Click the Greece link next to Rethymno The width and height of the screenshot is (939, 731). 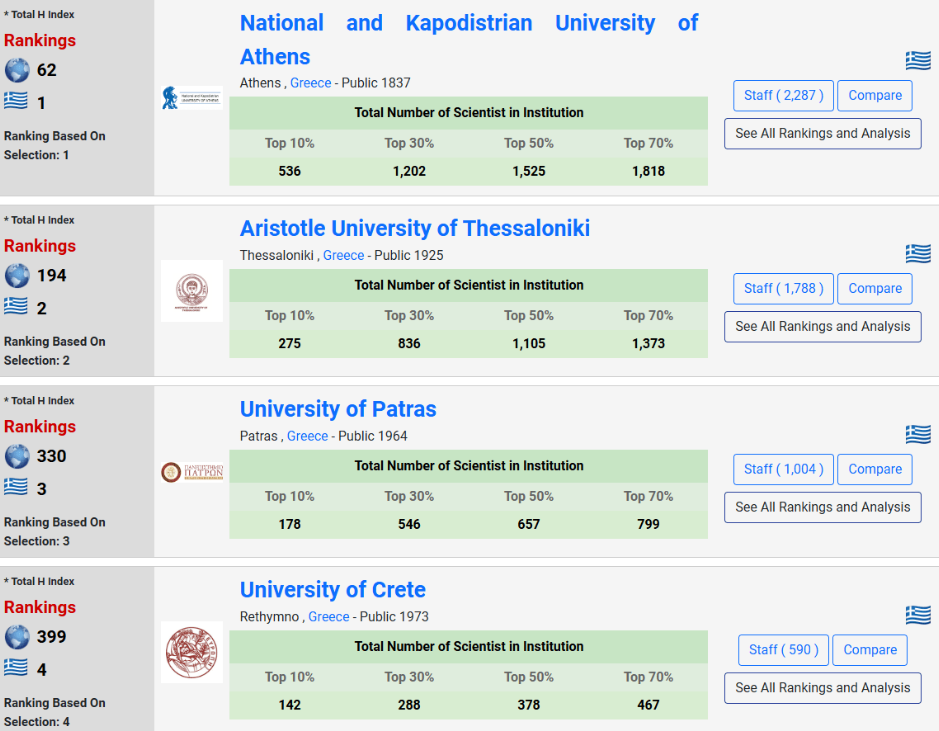[x=329, y=617]
